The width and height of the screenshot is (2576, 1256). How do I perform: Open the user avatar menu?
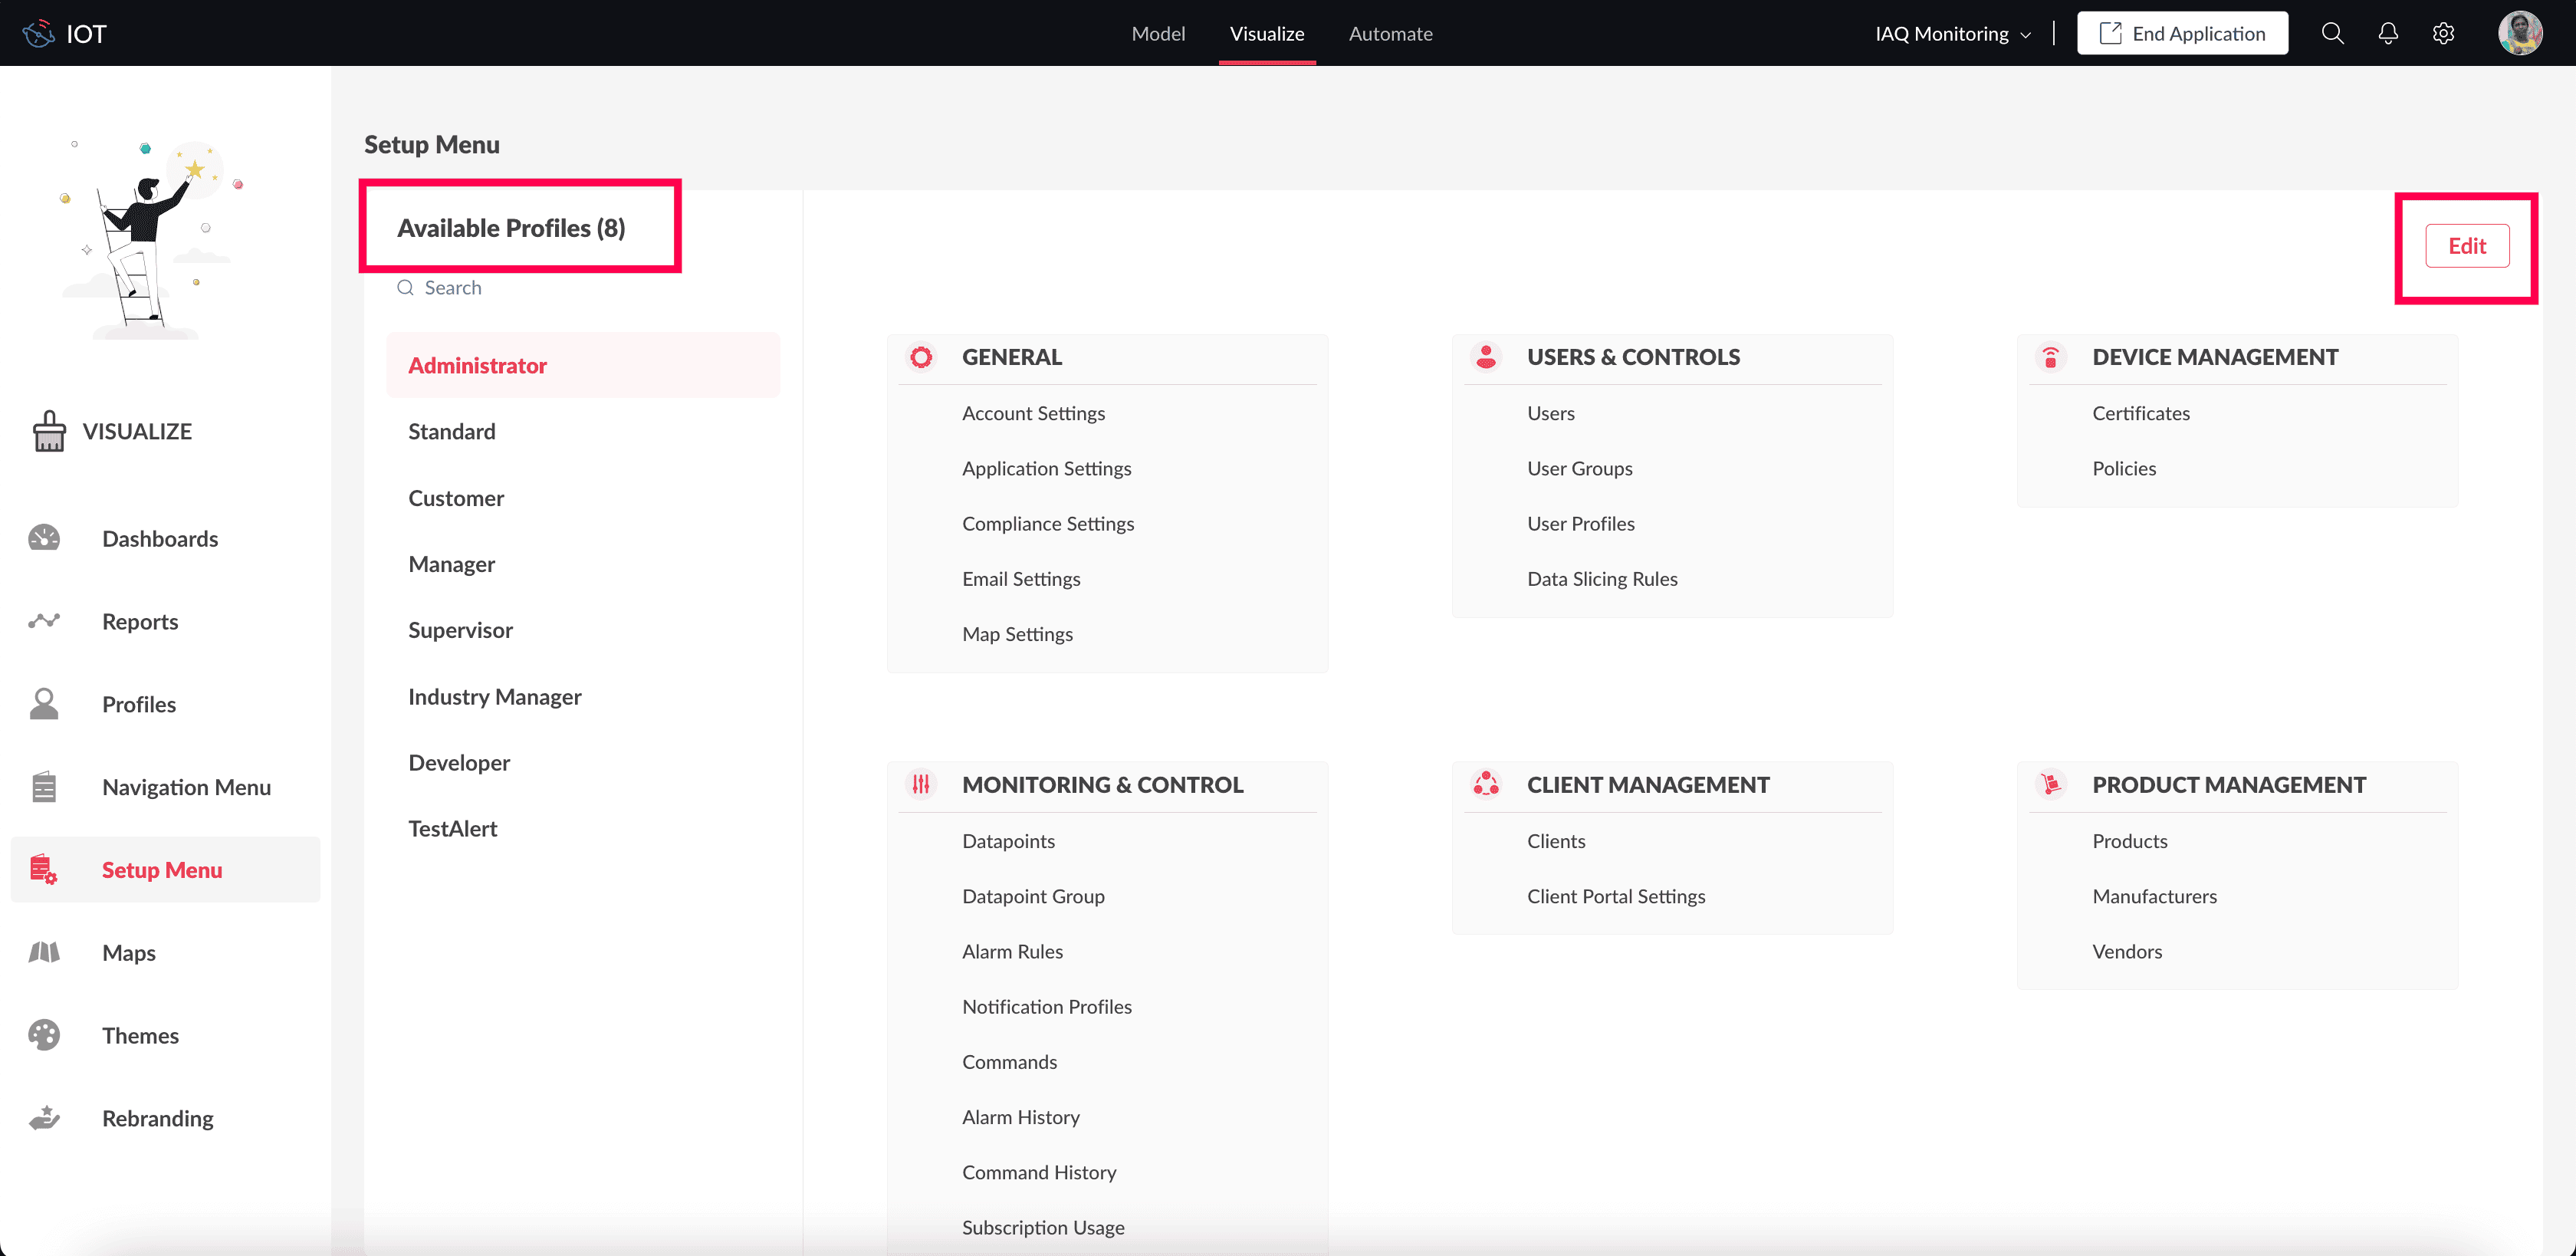point(2520,33)
